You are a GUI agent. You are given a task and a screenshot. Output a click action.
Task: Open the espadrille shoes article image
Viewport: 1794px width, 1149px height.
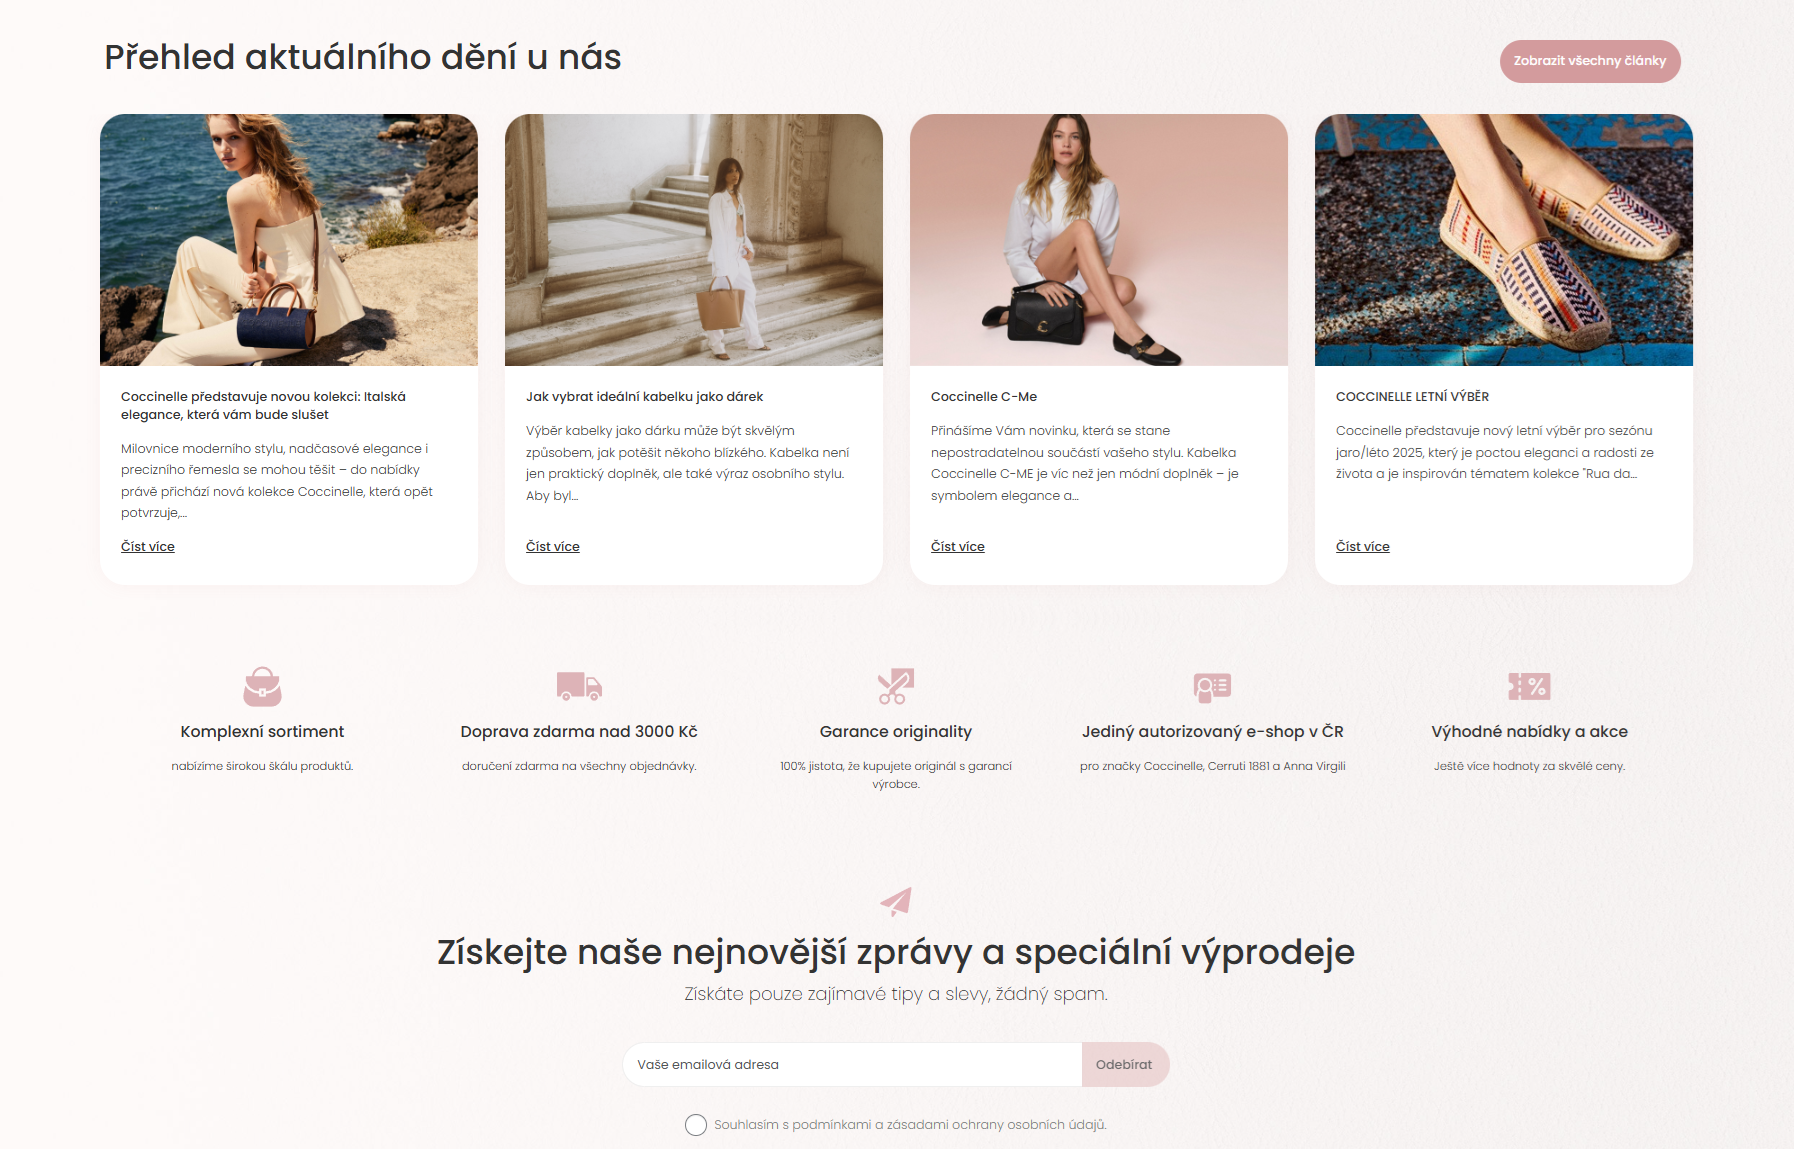1504,240
